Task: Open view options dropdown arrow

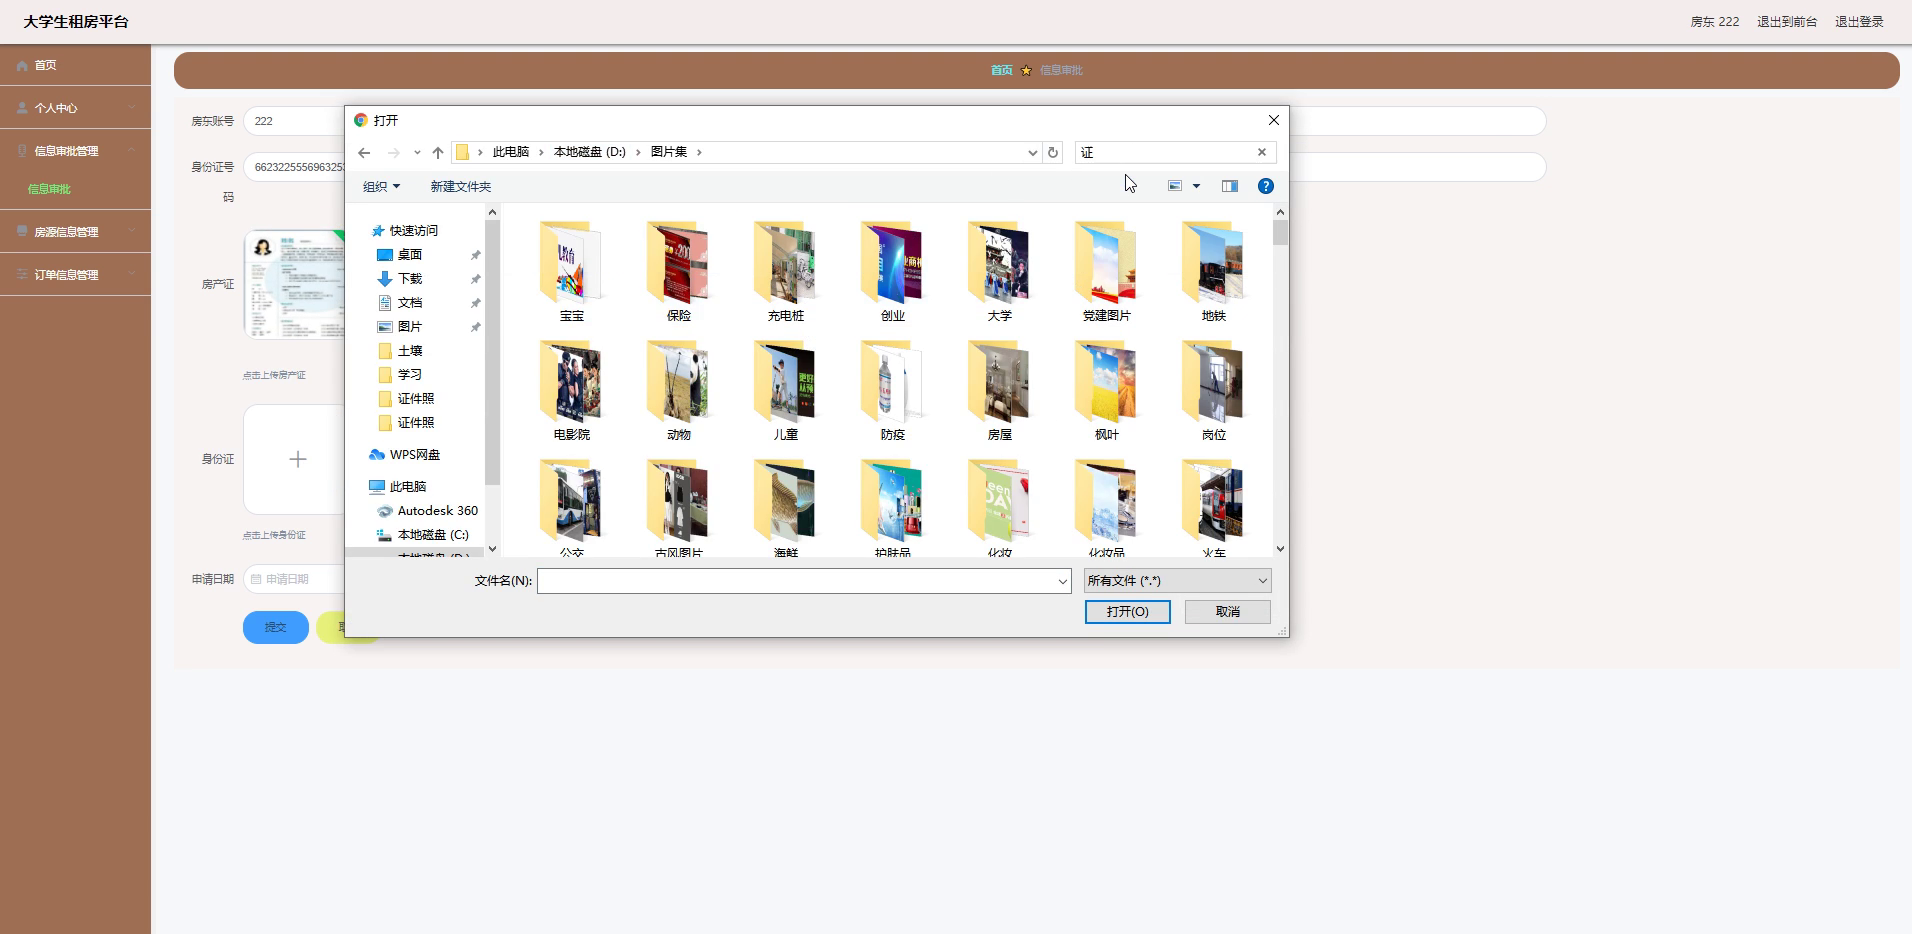Action: [x=1196, y=186]
